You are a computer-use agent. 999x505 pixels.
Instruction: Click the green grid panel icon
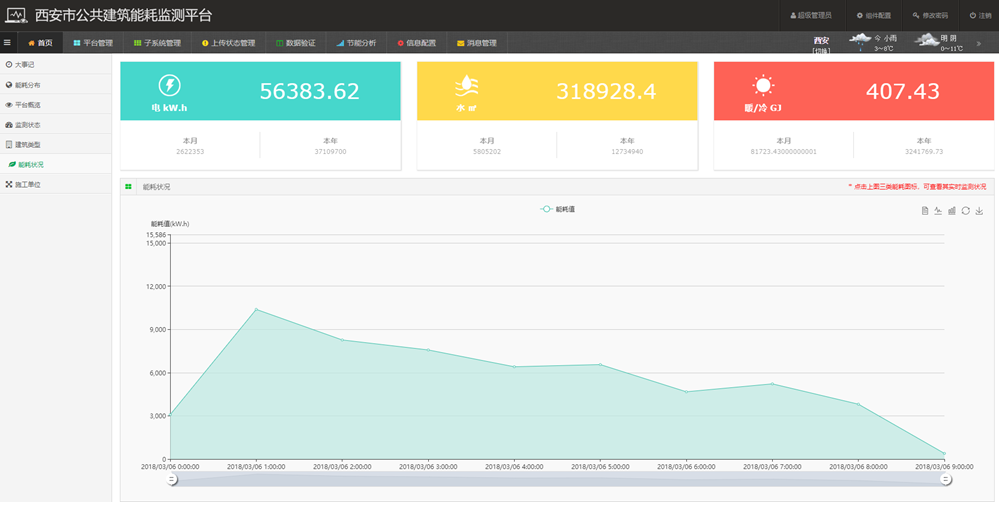coord(129,187)
